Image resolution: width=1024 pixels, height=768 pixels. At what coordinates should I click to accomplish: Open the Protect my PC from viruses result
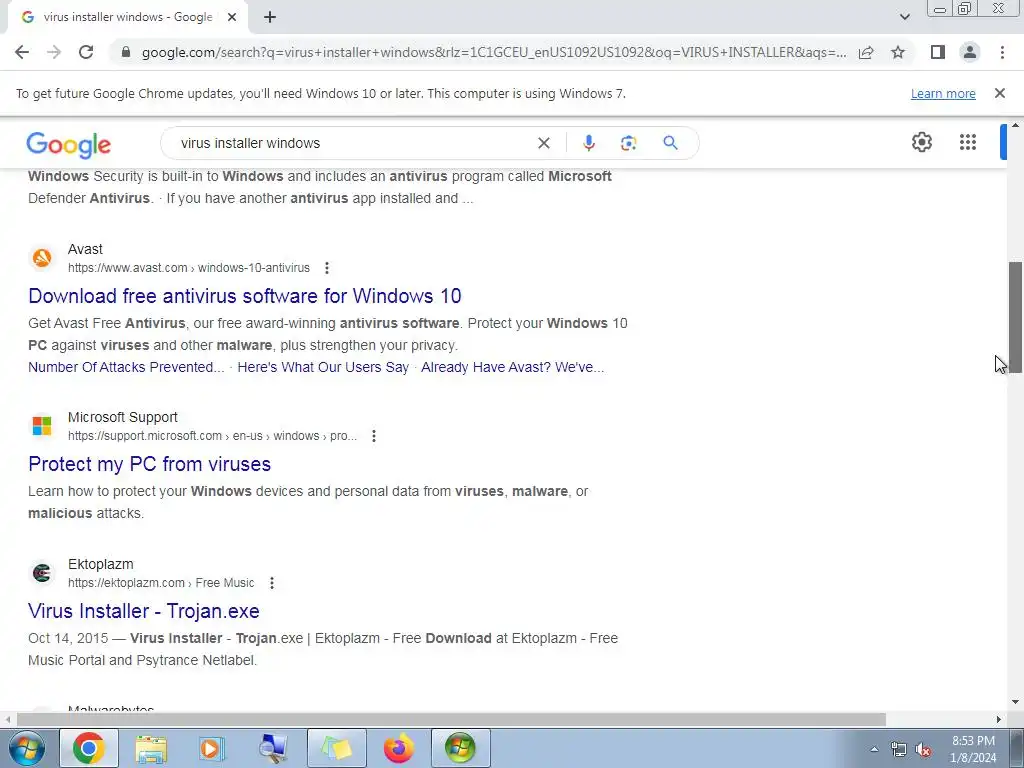click(x=150, y=464)
